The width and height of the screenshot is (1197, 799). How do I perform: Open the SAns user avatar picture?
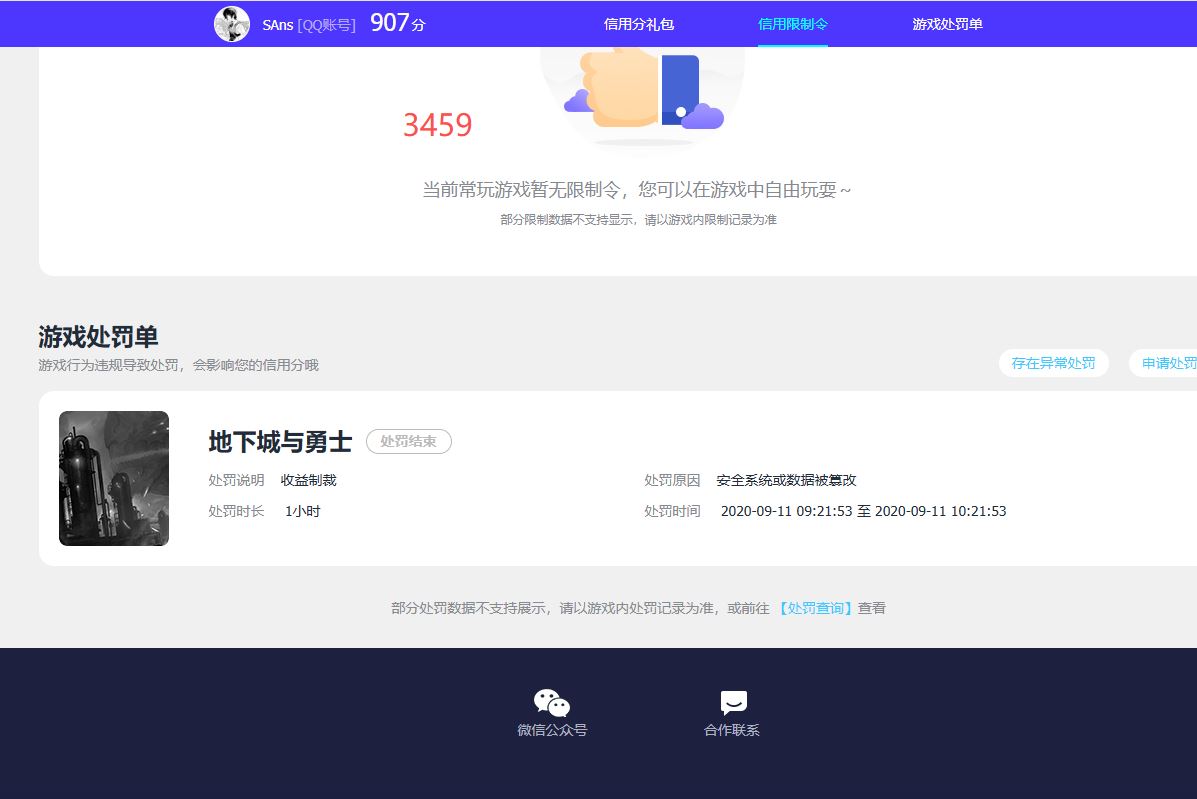(x=231, y=23)
